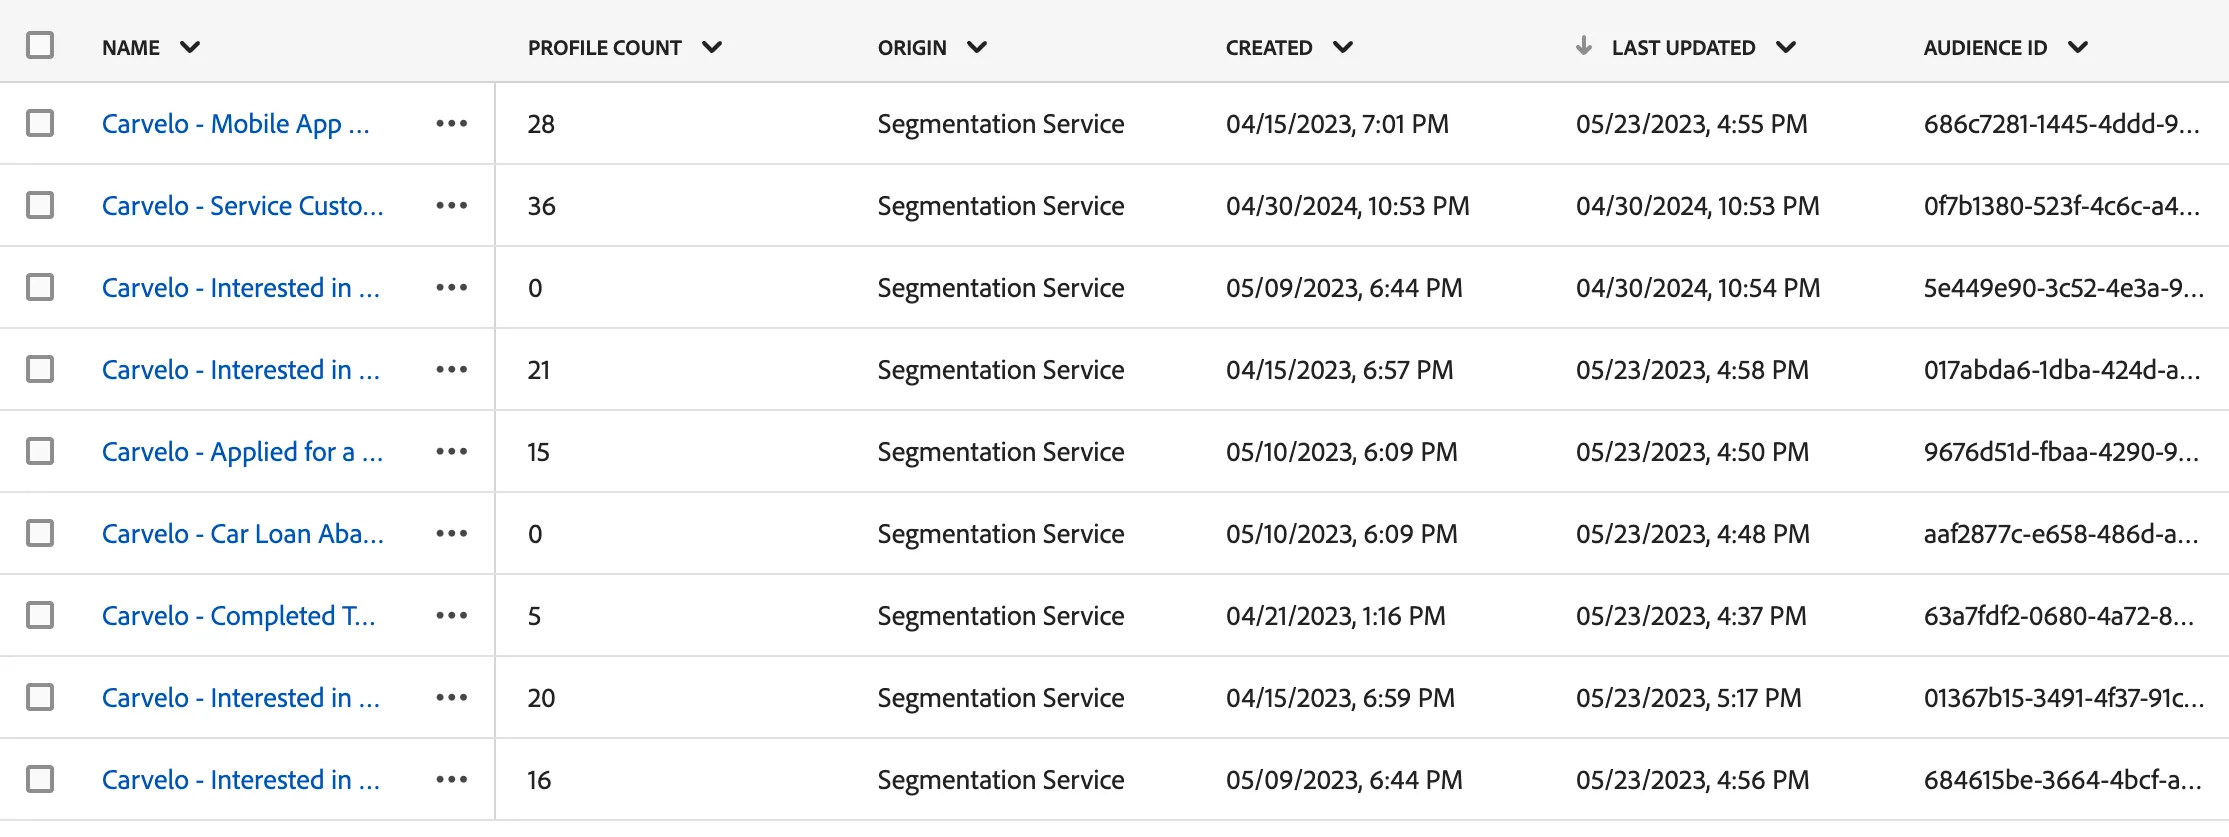
Task: Open the Carvelo - Car Loan Aba... link
Action: click(x=243, y=534)
